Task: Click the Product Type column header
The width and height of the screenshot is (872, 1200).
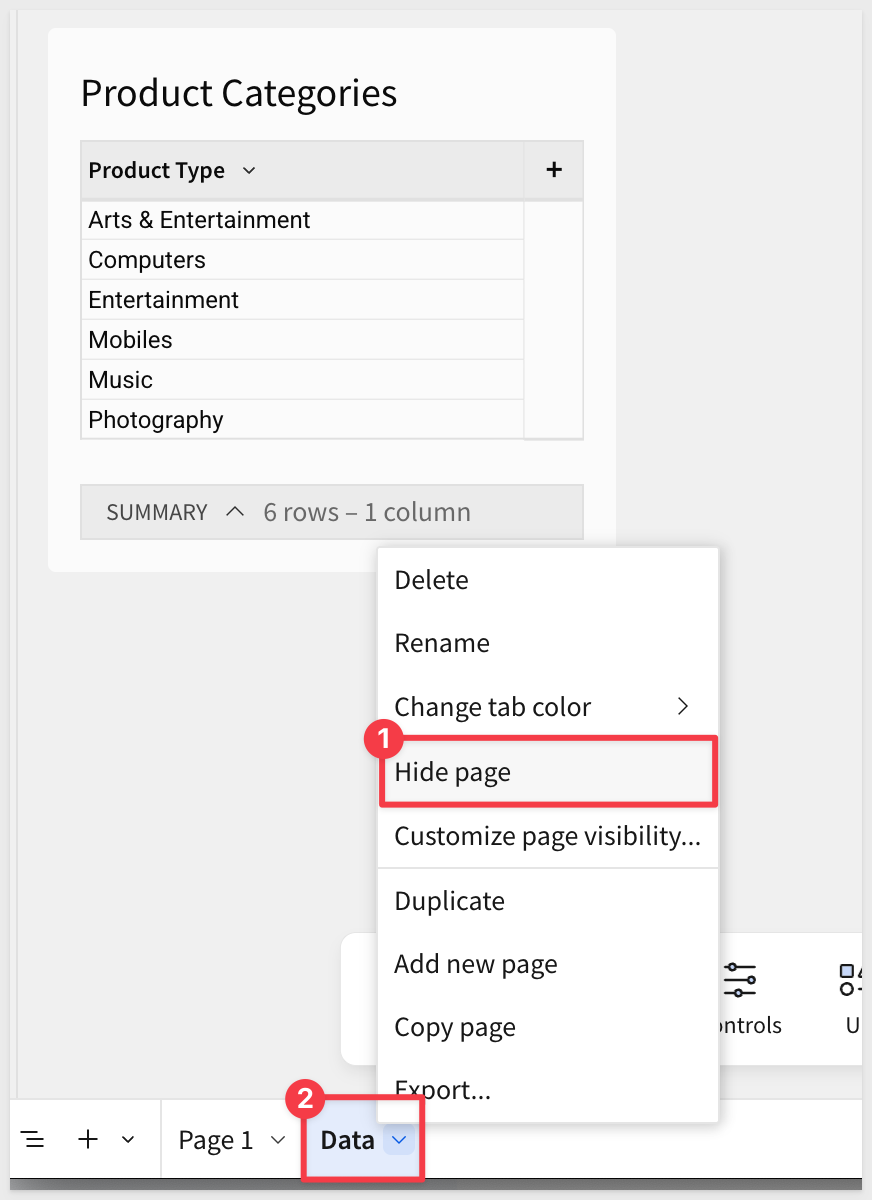Action: pos(157,171)
